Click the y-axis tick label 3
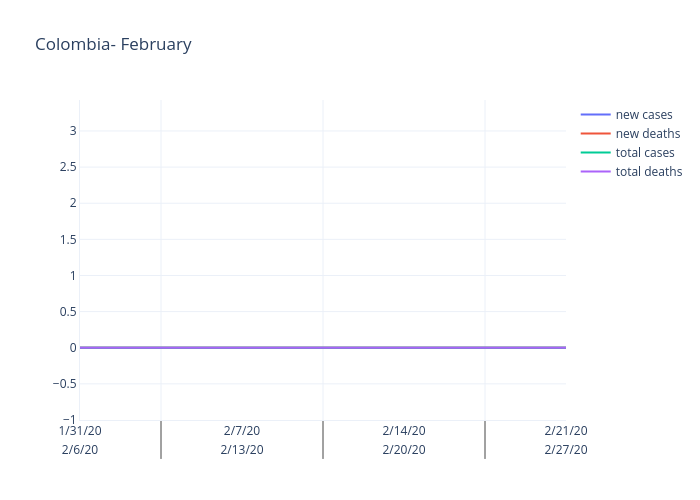This screenshot has height=500, width=700. (x=73, y=130)
